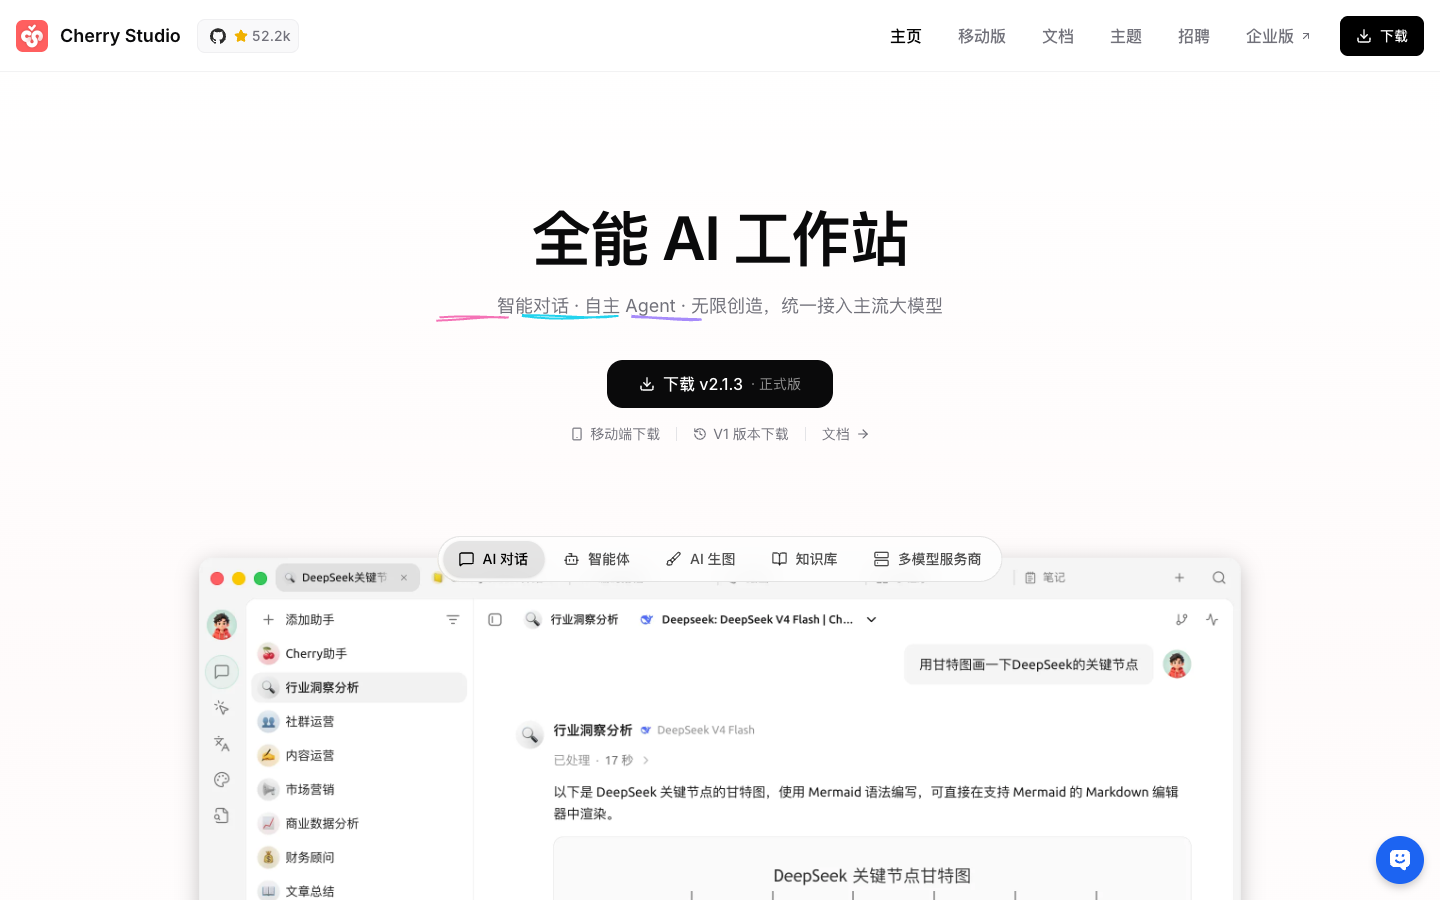Expand the 已处理 17 秒 details

tap(602, 760)
